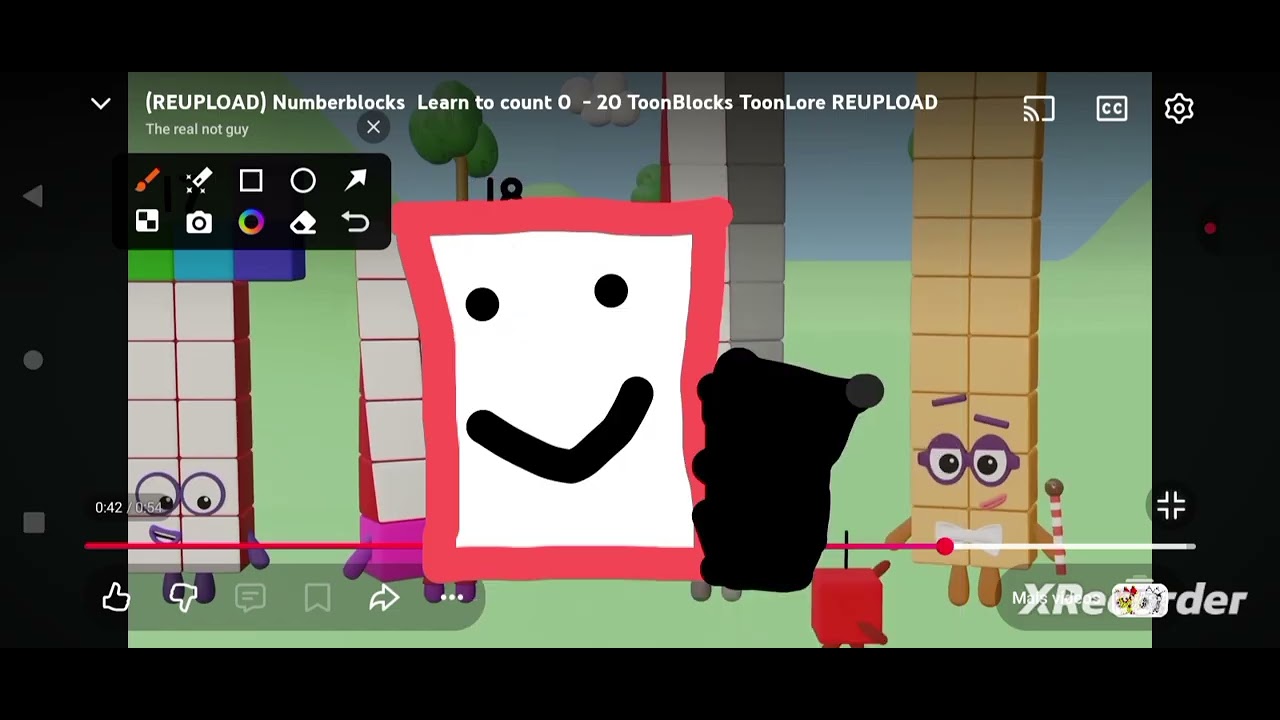Open the rainbow color picker wheel
The width and height of the screenshot is (1280, 720).
tap(251, 222)
